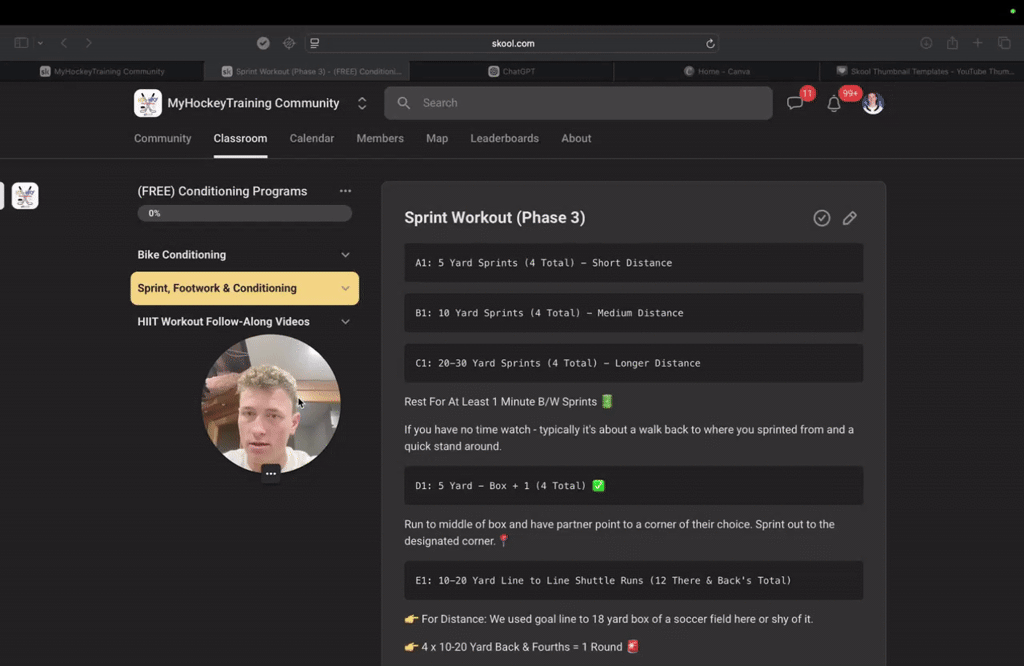Open the Members page

[380, 138]
